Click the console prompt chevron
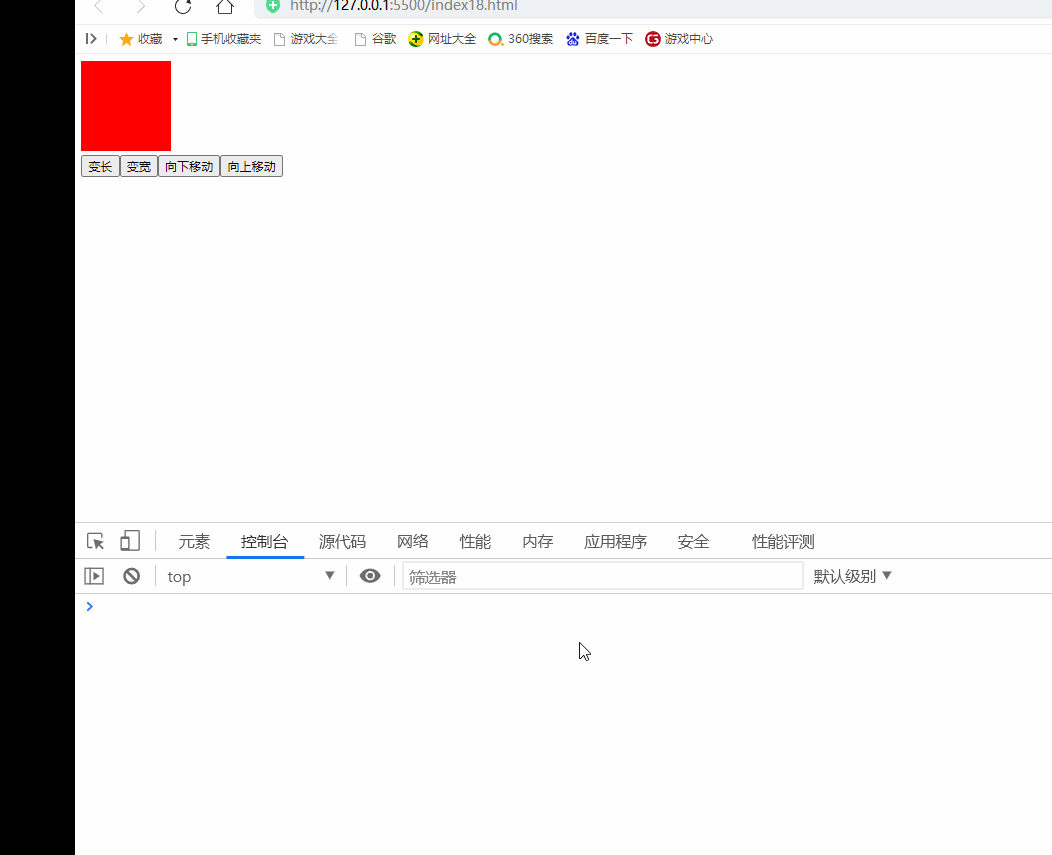Image resolution: width=1052 pixels, height=855 pixels. point(89,607)
